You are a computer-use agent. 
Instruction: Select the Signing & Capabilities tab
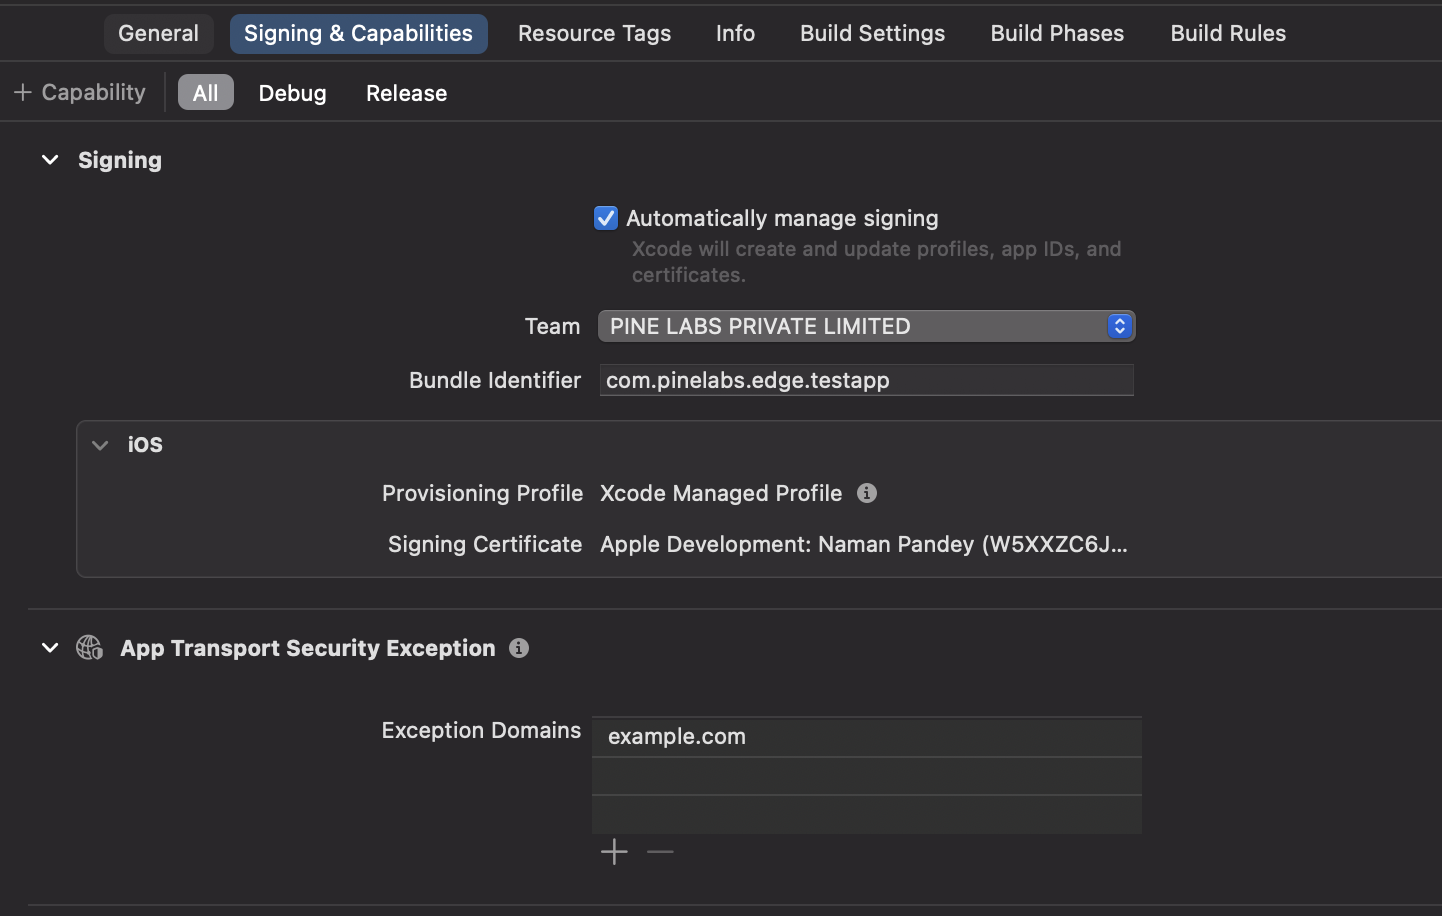pyautogui.click(x=358, y=33)
